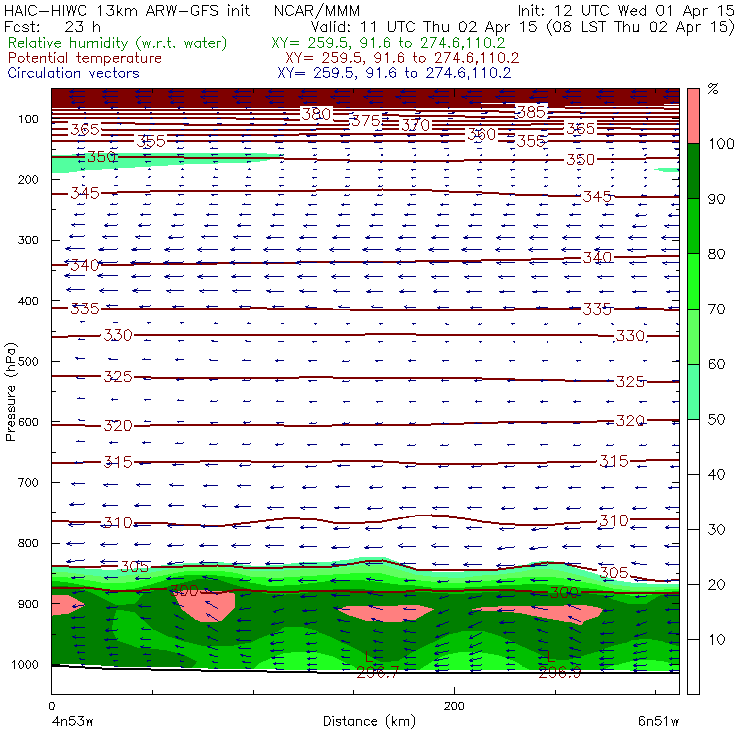Click the '4n53w' start location label
Viewport: 740px width, 740px height.
[x=72, y=722]
